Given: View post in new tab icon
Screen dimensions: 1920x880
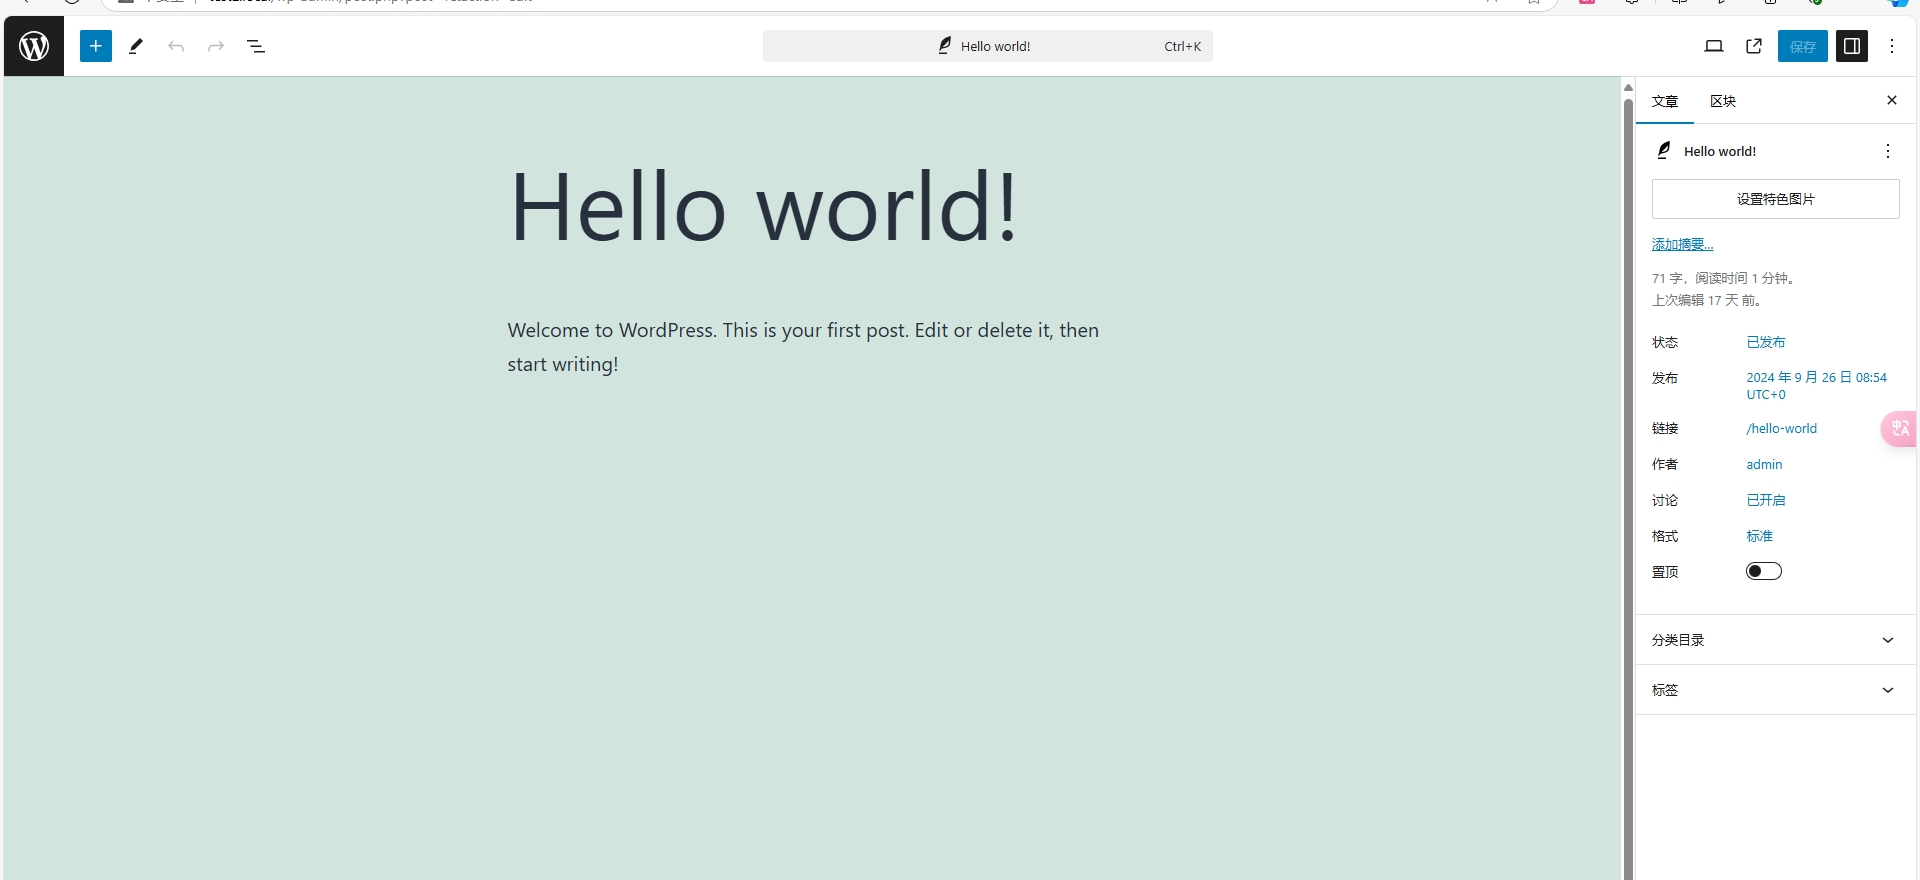Looking at the screenshot, I should click(1754, 46).
